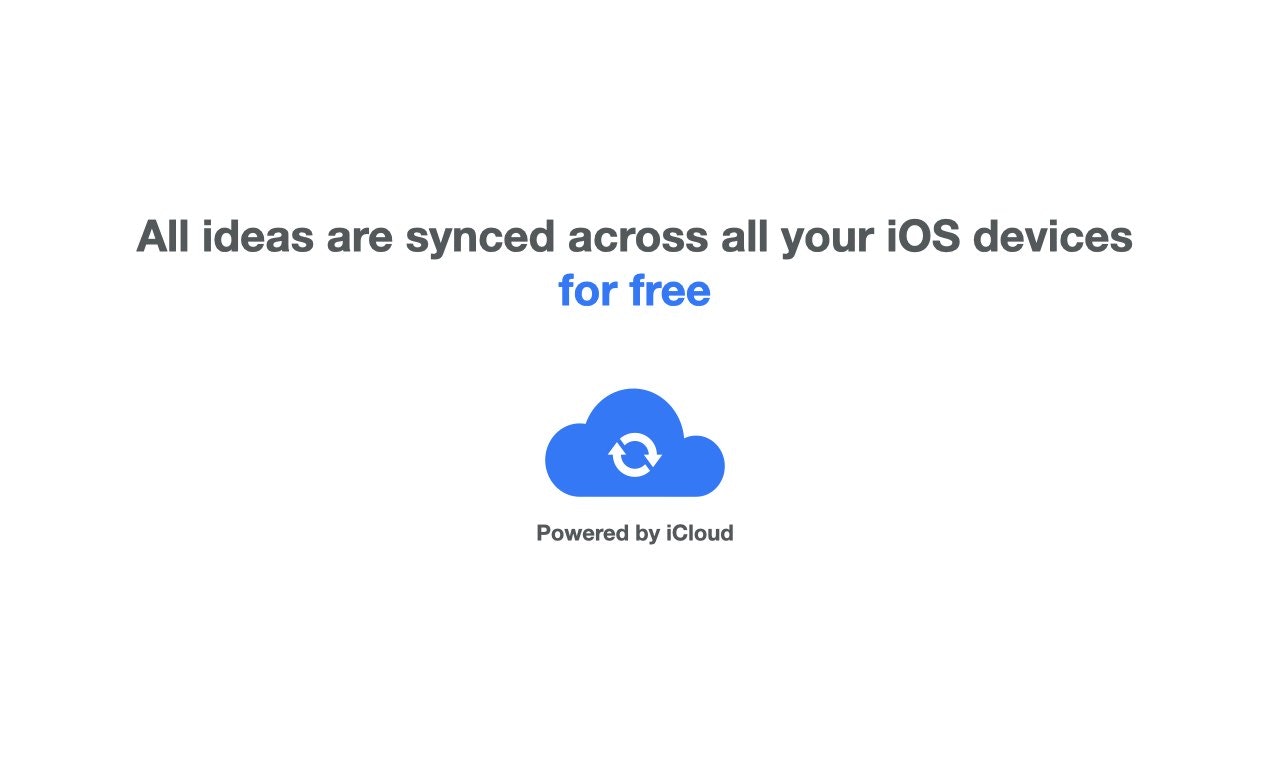Click the word 'free' in blue text
The image size is (1270, 760).
pyautogui.click(x=669, y=291)
